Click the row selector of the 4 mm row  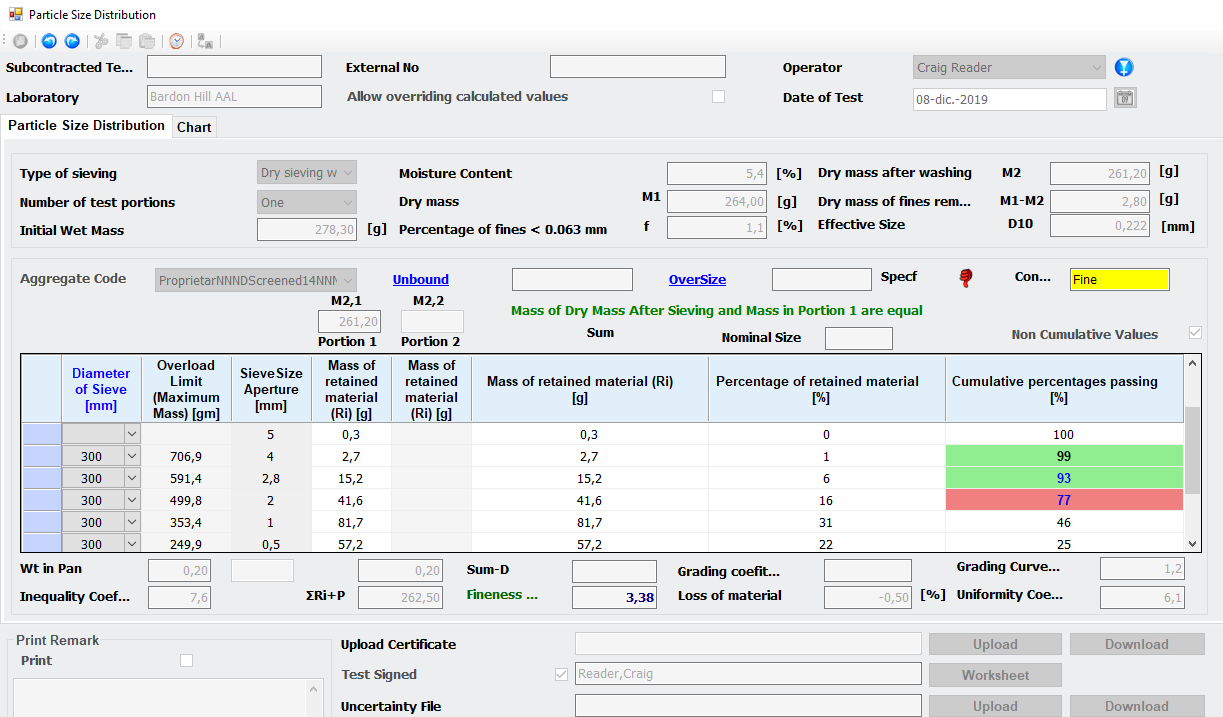[x=42, y=456]
